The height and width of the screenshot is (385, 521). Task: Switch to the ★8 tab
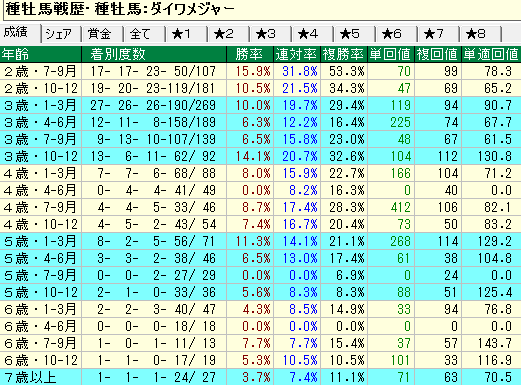481,34
